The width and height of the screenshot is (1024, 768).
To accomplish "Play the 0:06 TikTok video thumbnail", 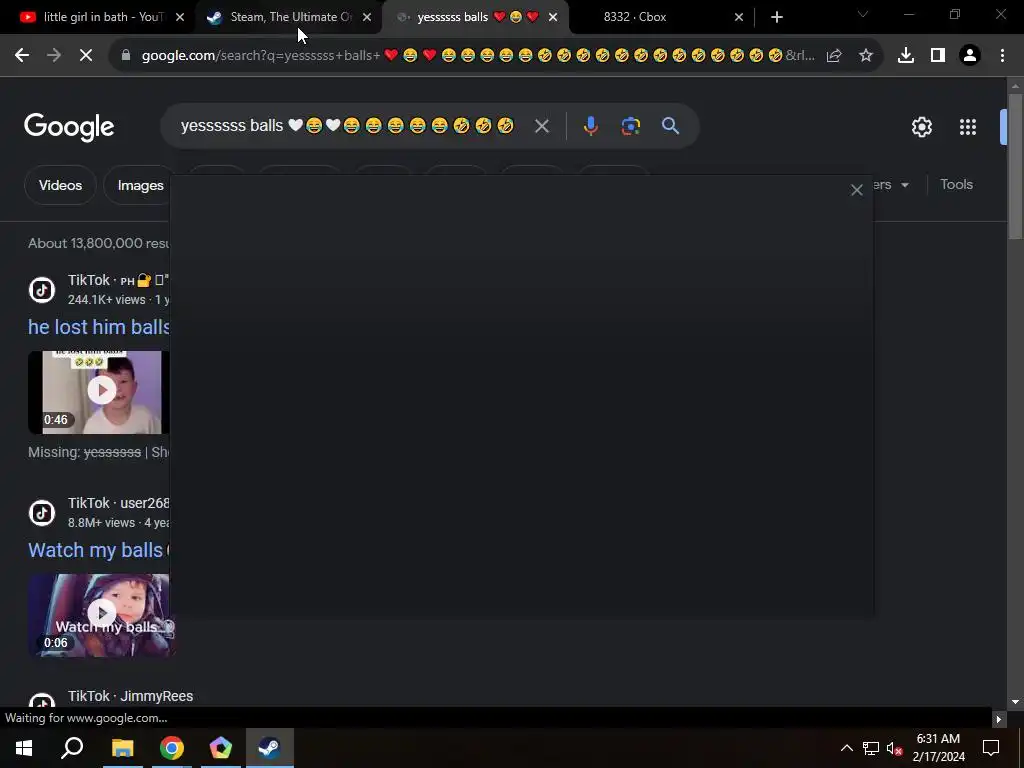I will coord(101,615).
